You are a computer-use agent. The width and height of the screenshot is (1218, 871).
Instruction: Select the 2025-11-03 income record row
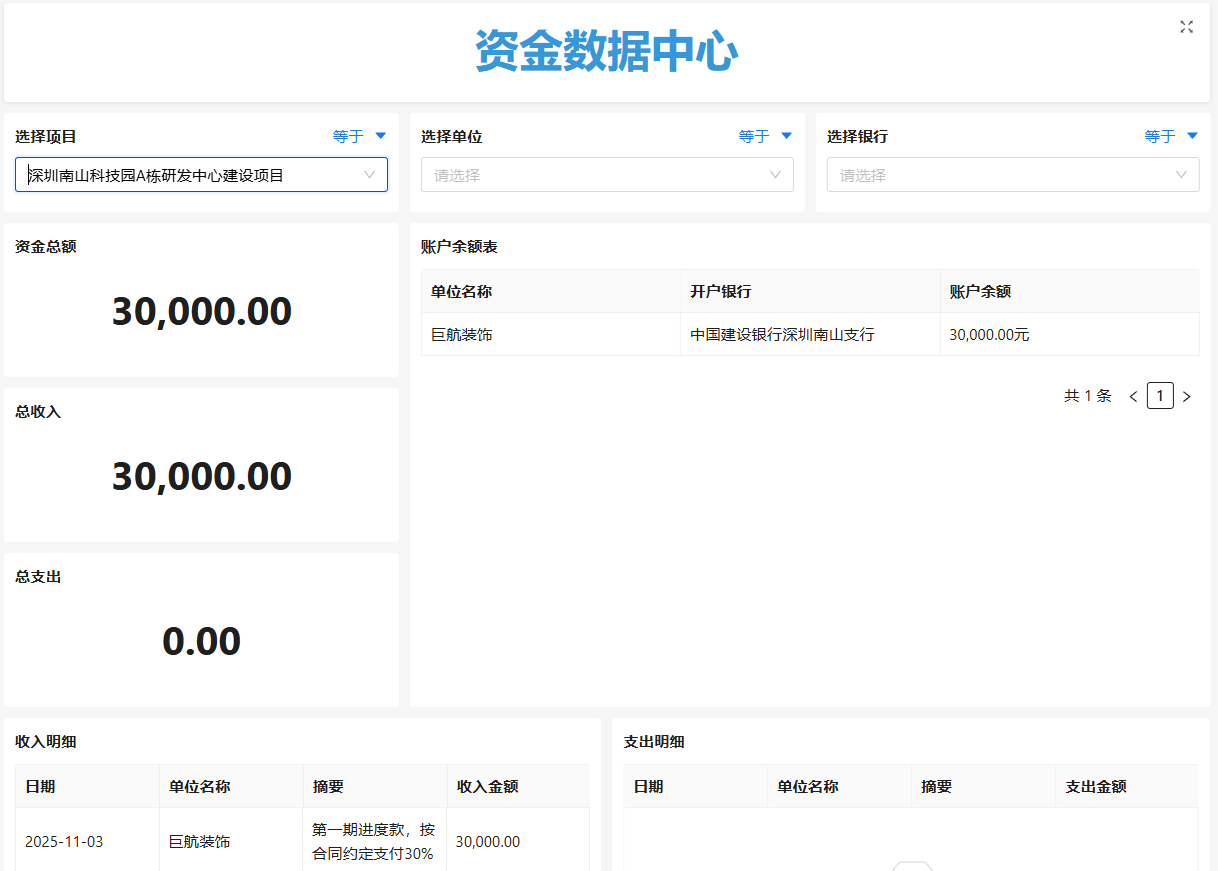[x=64, y=842]
